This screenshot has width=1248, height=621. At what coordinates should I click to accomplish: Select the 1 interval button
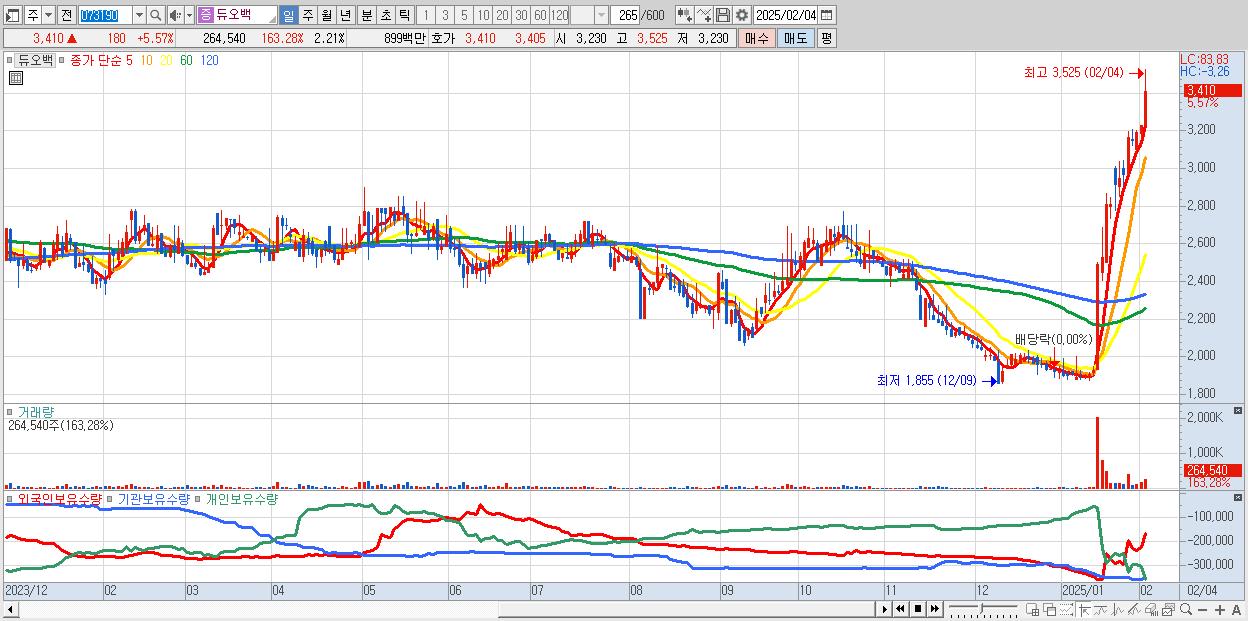point(426,15)
